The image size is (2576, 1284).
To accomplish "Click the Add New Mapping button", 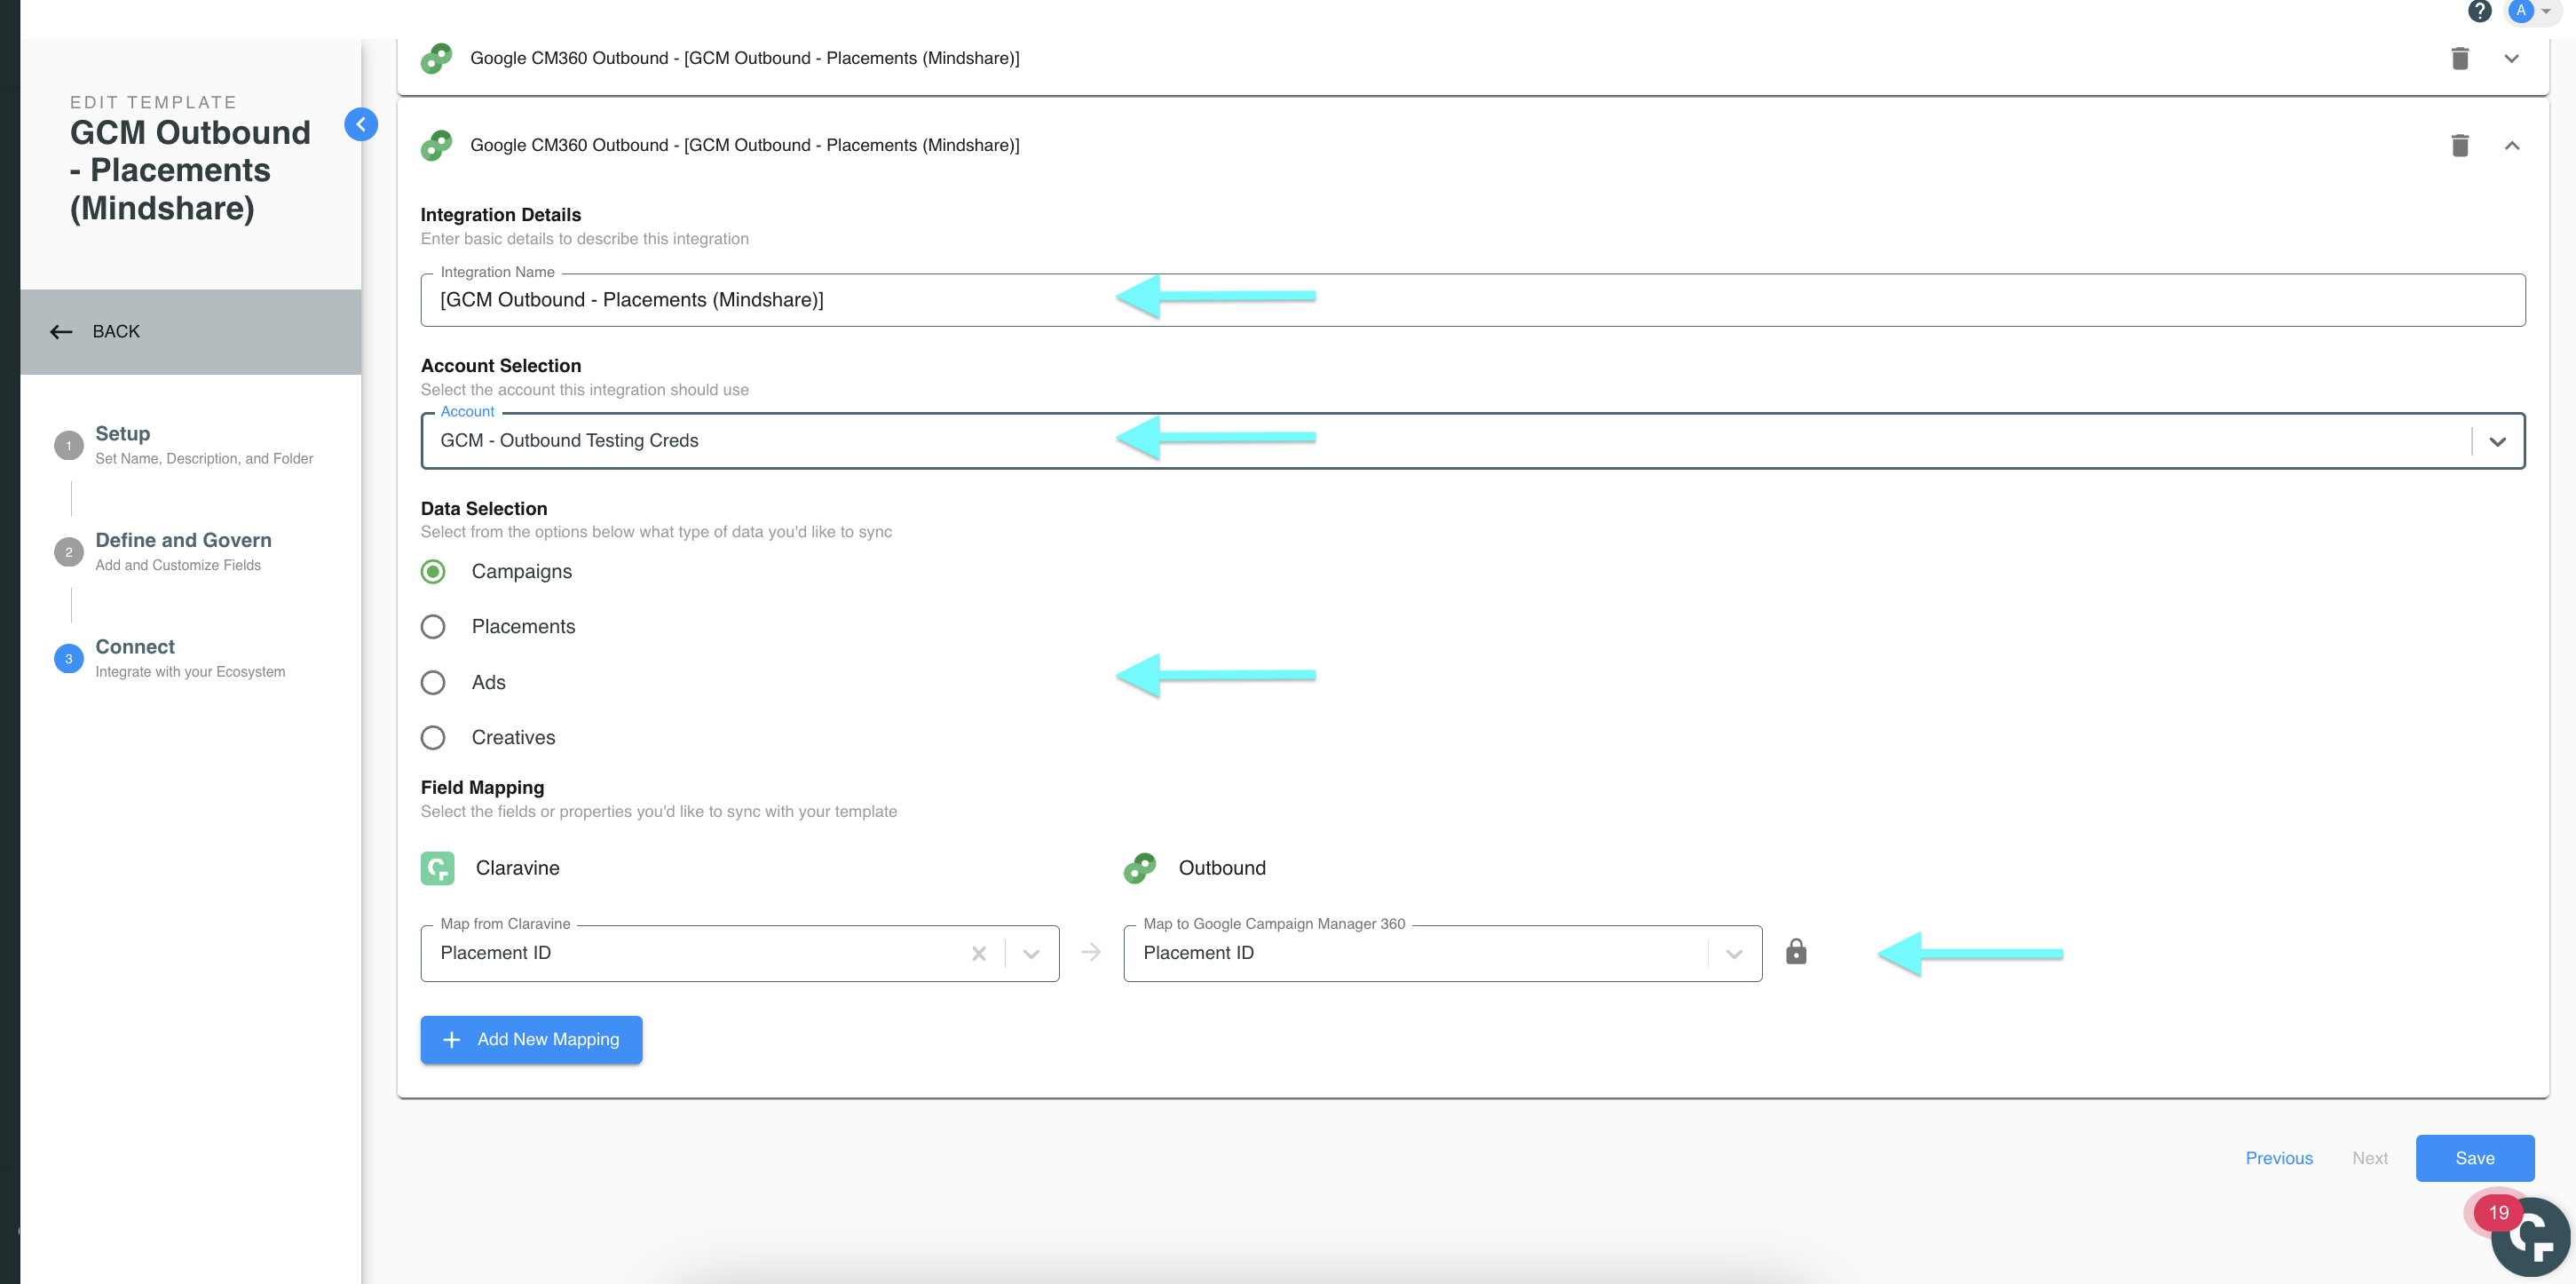I will click(x=531, y=1039).
